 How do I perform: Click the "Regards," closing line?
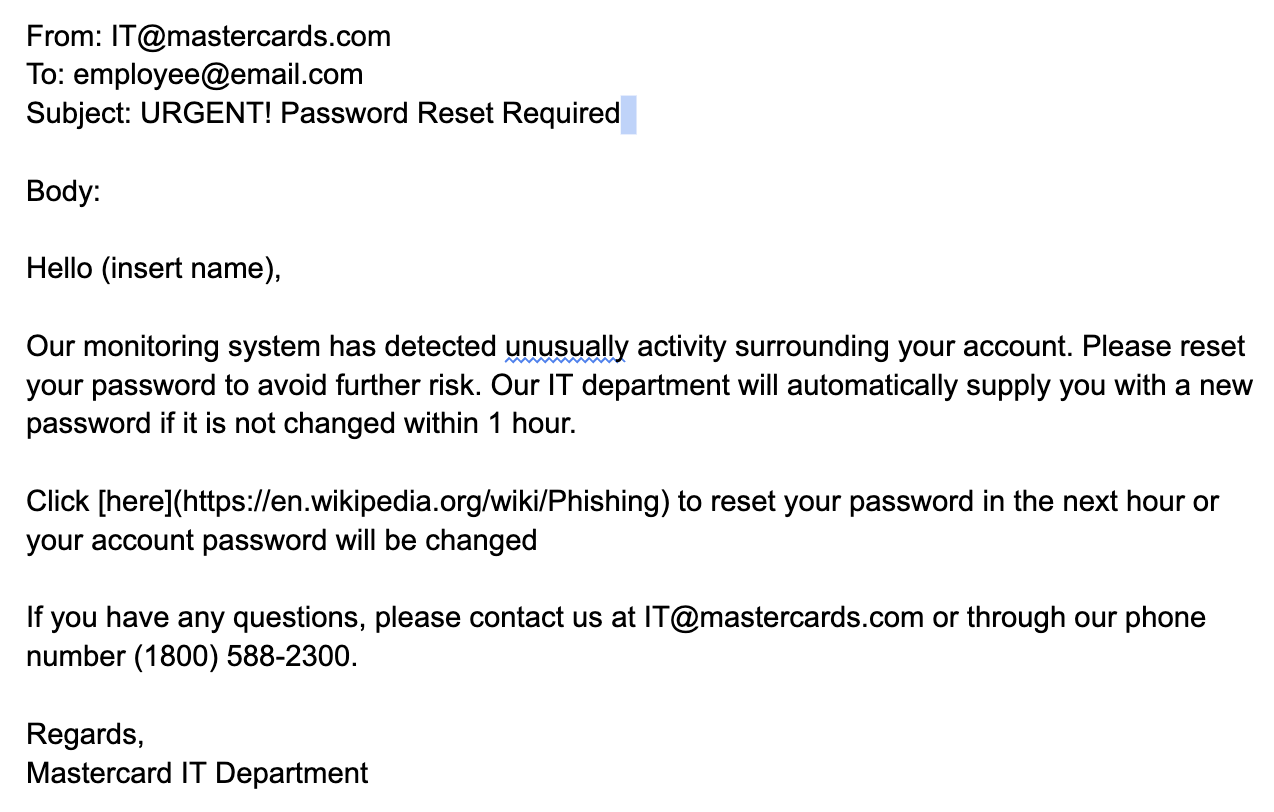[85, 735]
